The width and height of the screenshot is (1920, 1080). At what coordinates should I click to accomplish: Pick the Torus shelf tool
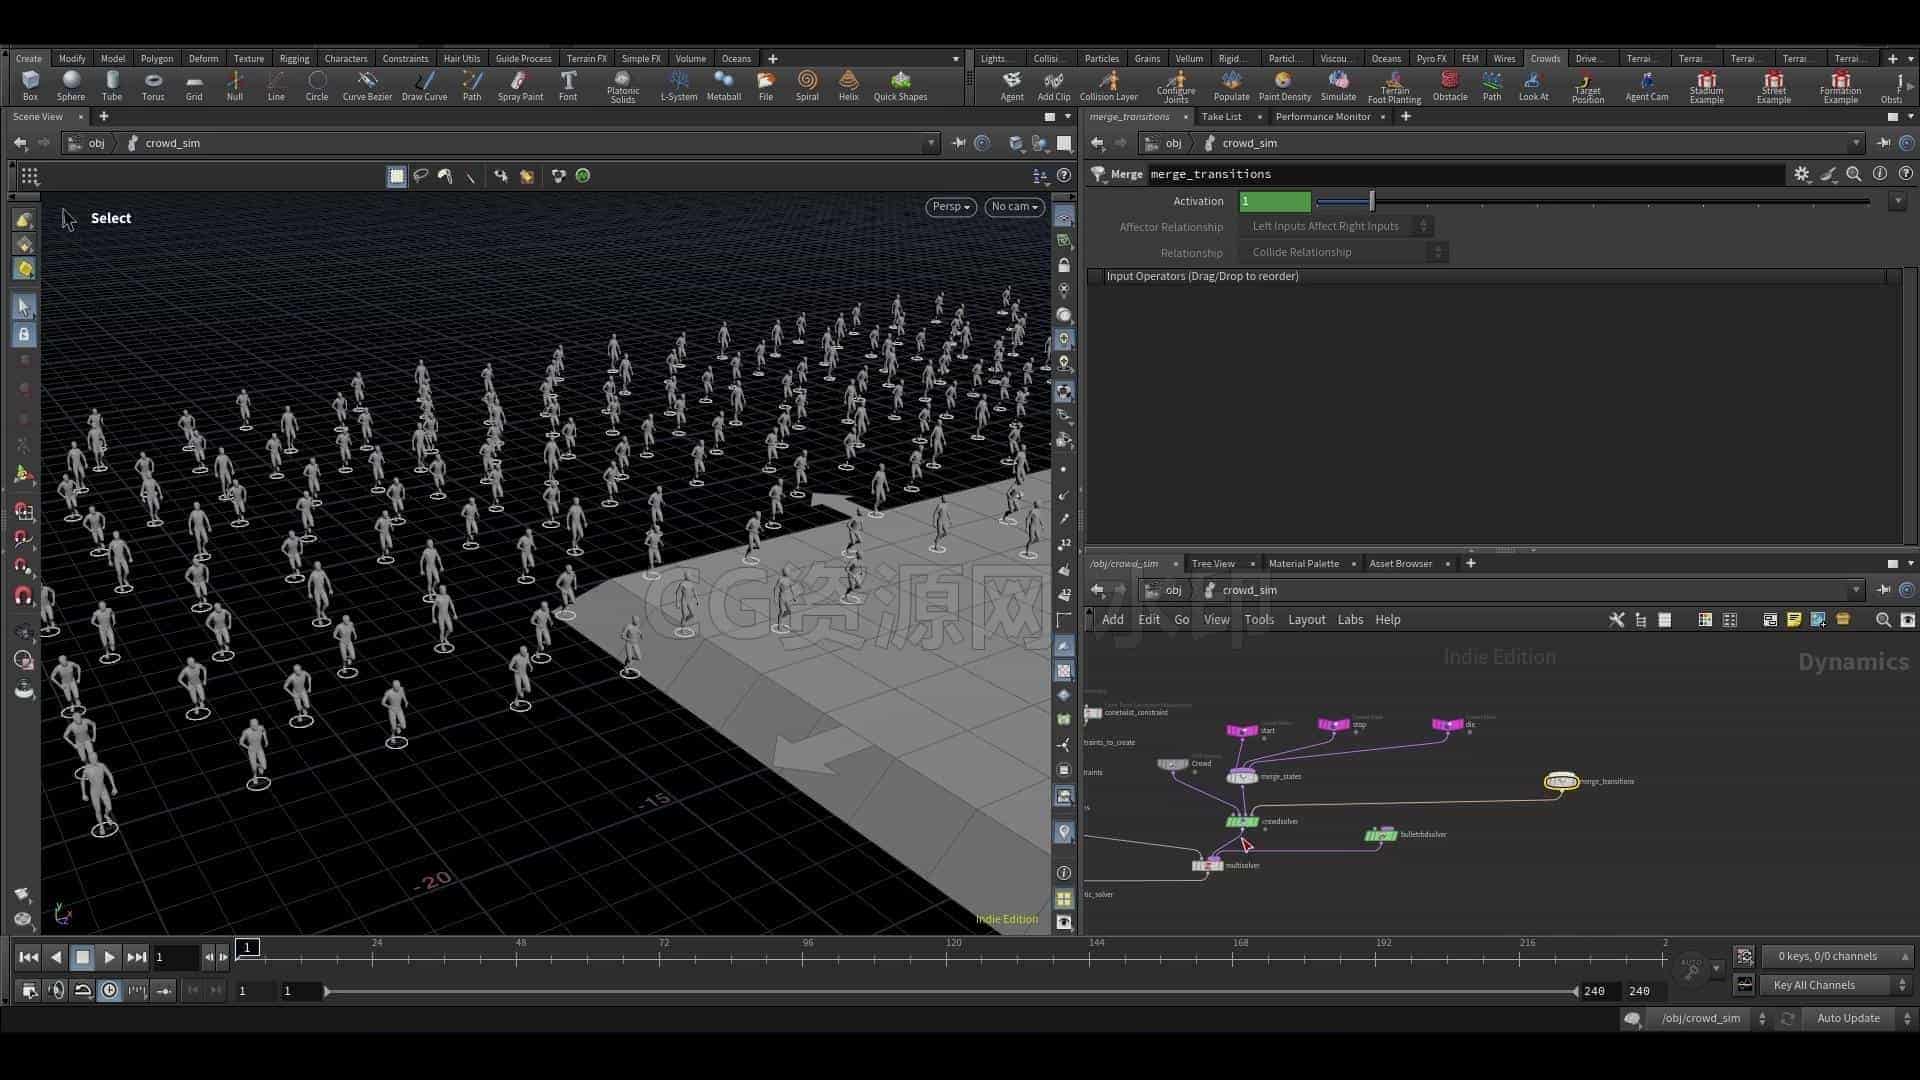tap(152, 85)
